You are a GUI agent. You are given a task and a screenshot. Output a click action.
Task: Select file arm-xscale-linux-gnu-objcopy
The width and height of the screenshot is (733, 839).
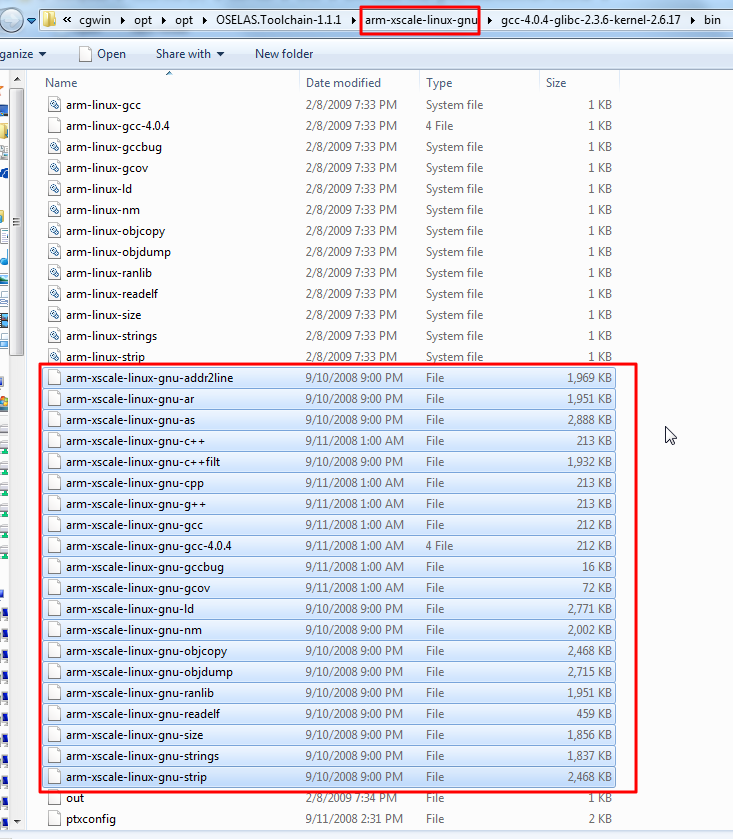[x=329, y=651]
